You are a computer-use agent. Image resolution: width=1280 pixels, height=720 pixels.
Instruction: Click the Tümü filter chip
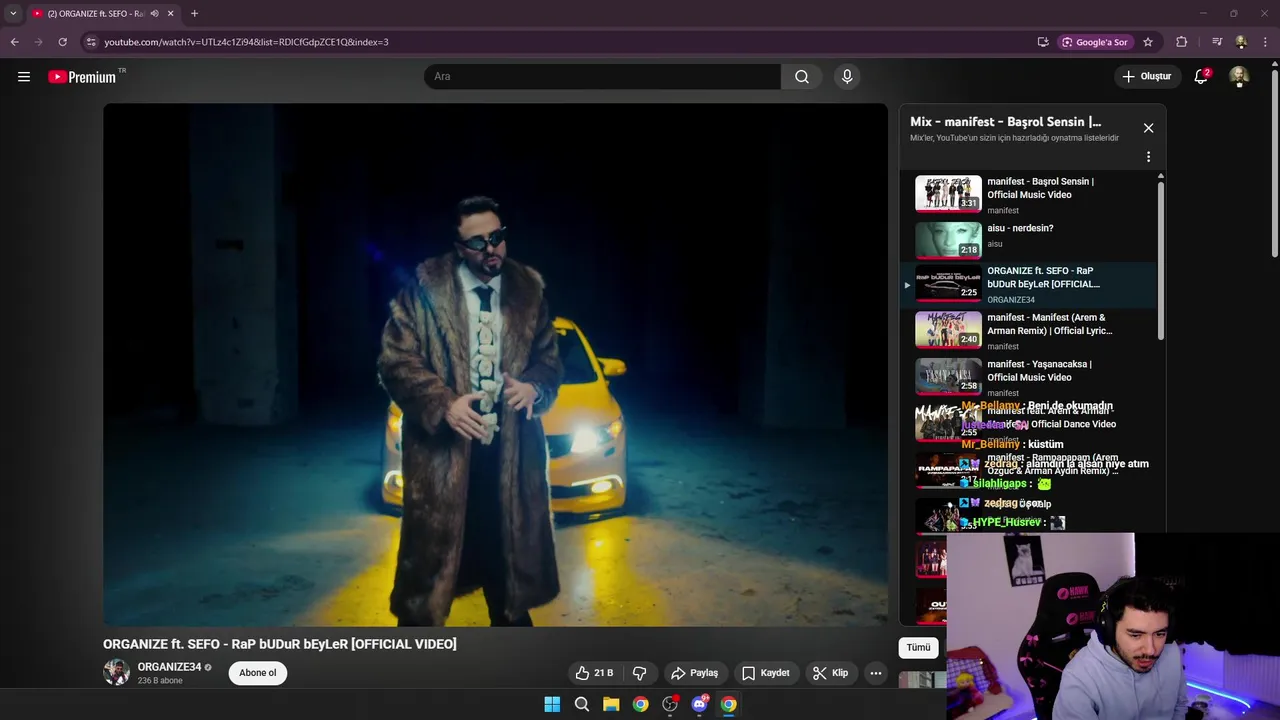coord(918,648)
